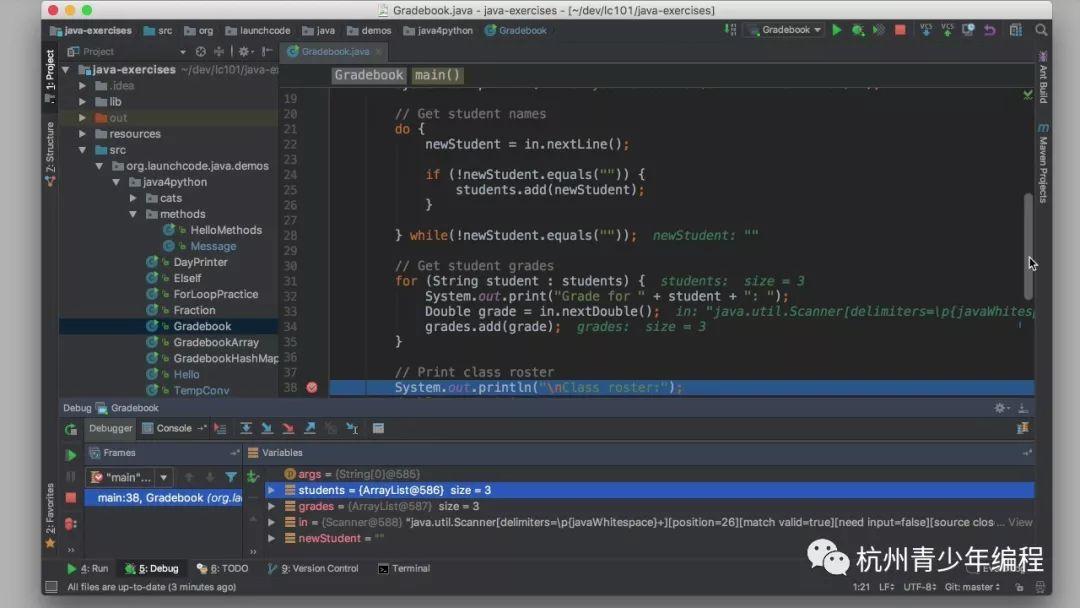Image resolution: width=1080 pixels, height=608 pixels.
Task: Expand the grades variable node
Action: pyautogui.click(x=271, y=506)
